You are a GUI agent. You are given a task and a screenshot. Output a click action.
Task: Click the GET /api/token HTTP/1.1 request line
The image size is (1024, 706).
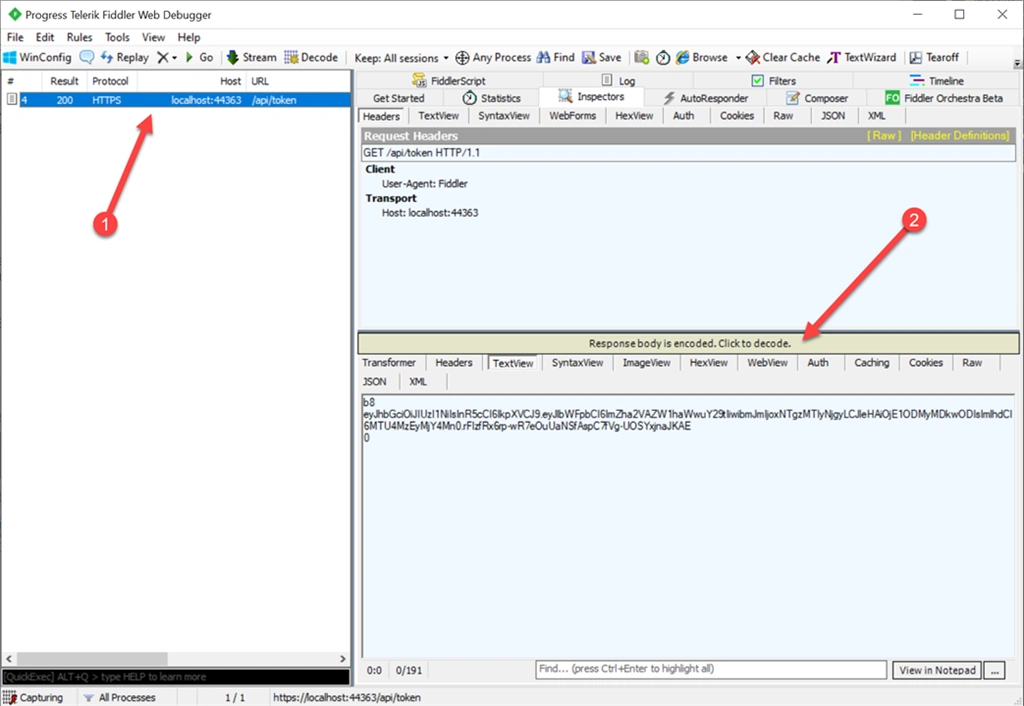pyautogui.click(x=689, y=153)
